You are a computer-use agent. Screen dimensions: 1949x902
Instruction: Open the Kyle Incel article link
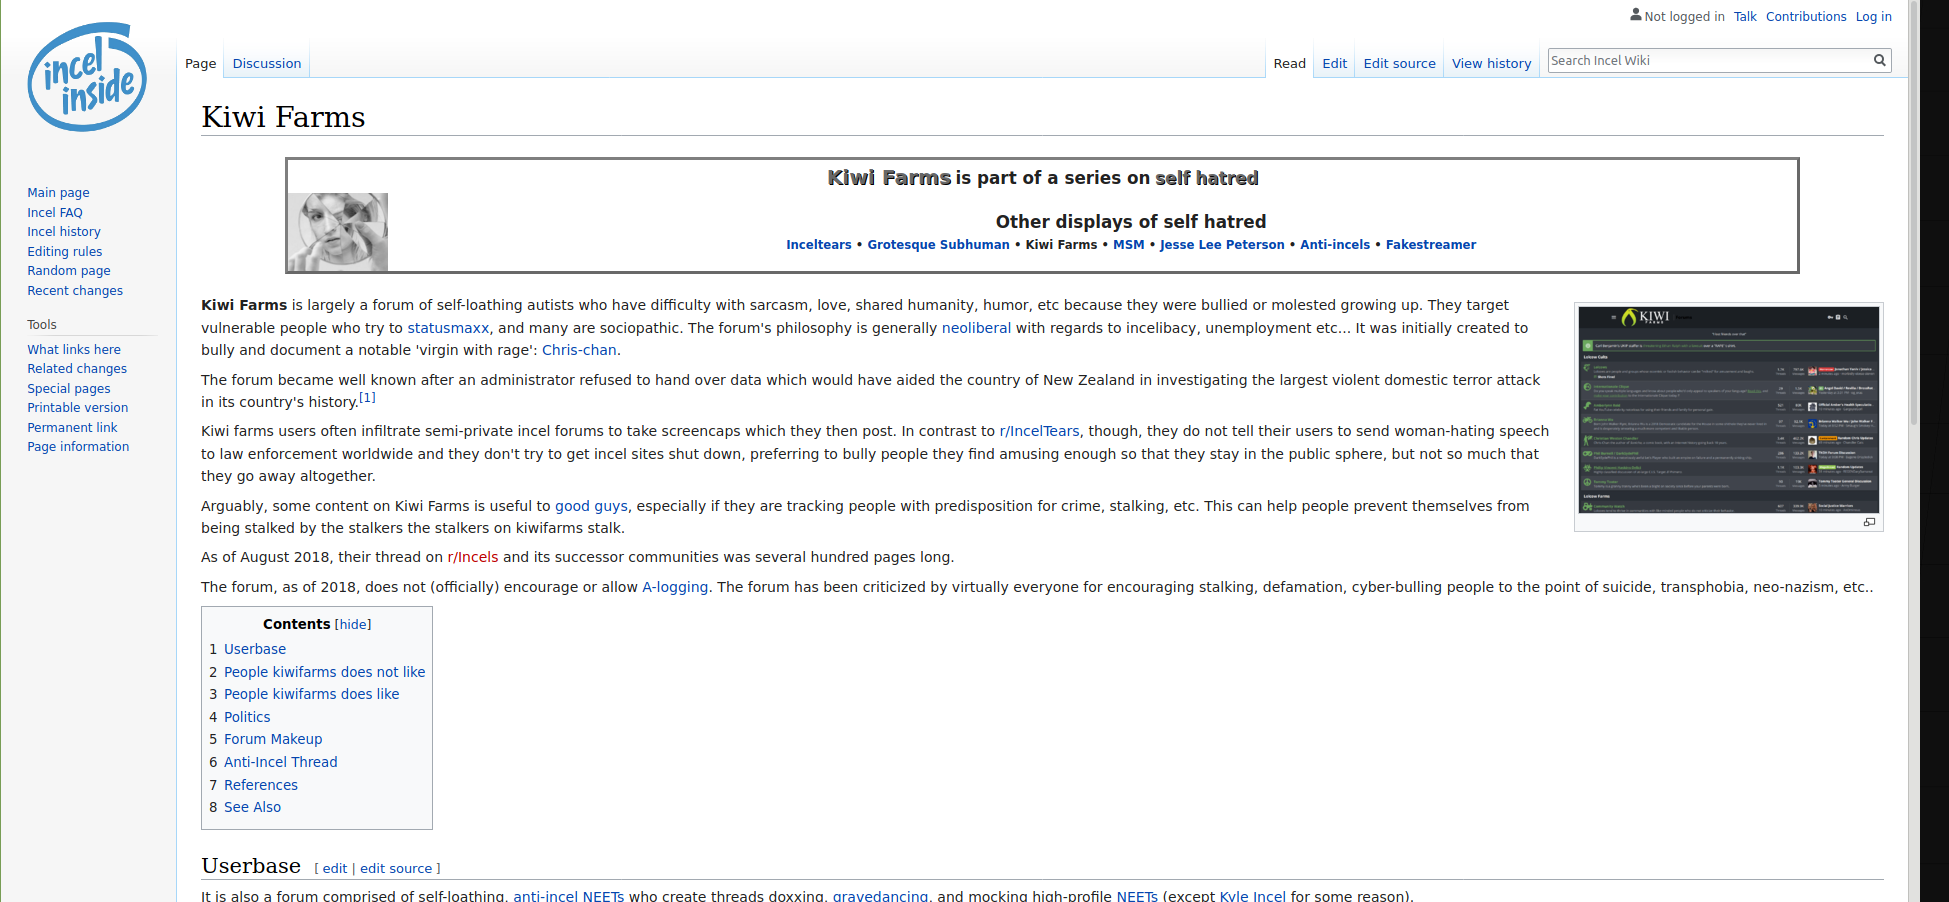[1253, 896]
